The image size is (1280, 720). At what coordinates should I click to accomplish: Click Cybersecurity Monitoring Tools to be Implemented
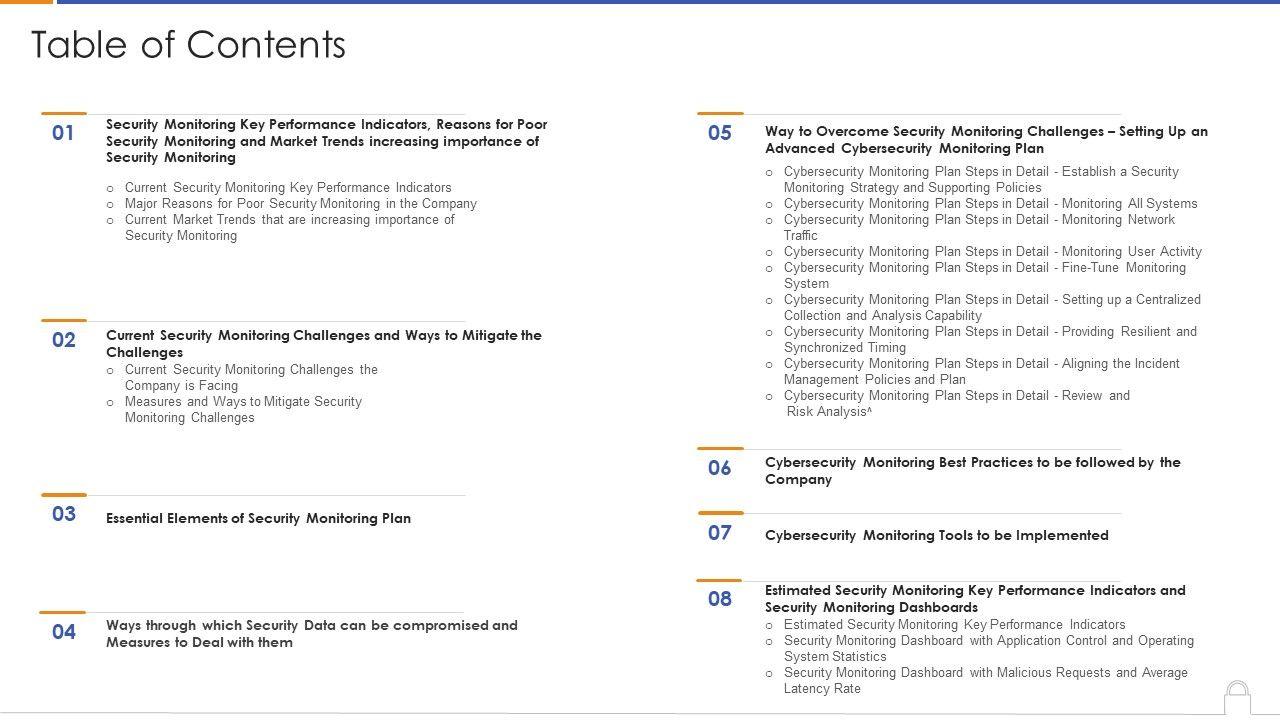(x=936, y=536)
